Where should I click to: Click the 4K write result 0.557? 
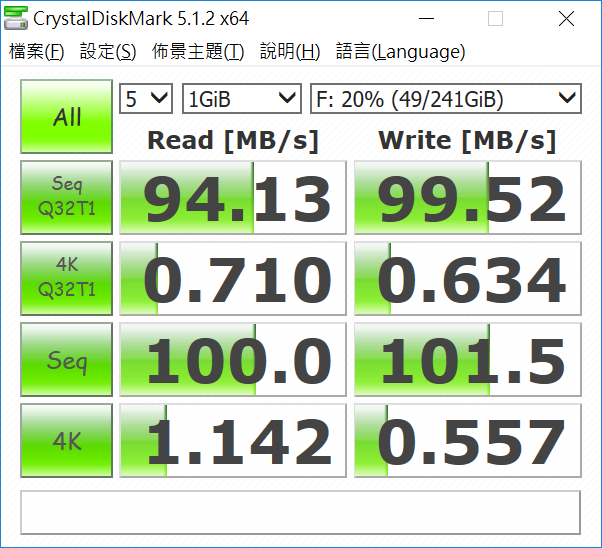point(468,440)
